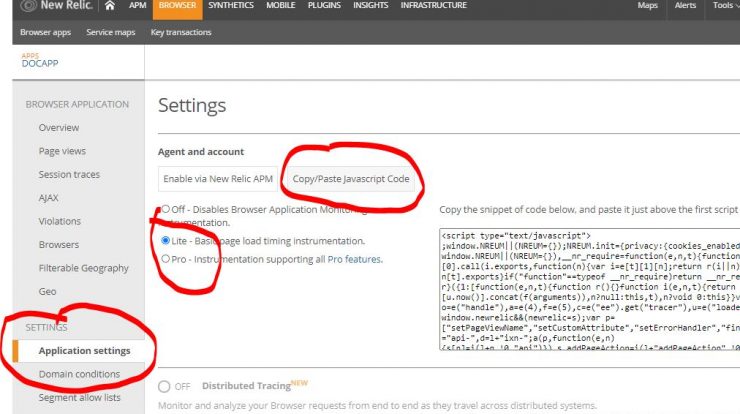Click the DOCAPP app name

tap(40, 64)
